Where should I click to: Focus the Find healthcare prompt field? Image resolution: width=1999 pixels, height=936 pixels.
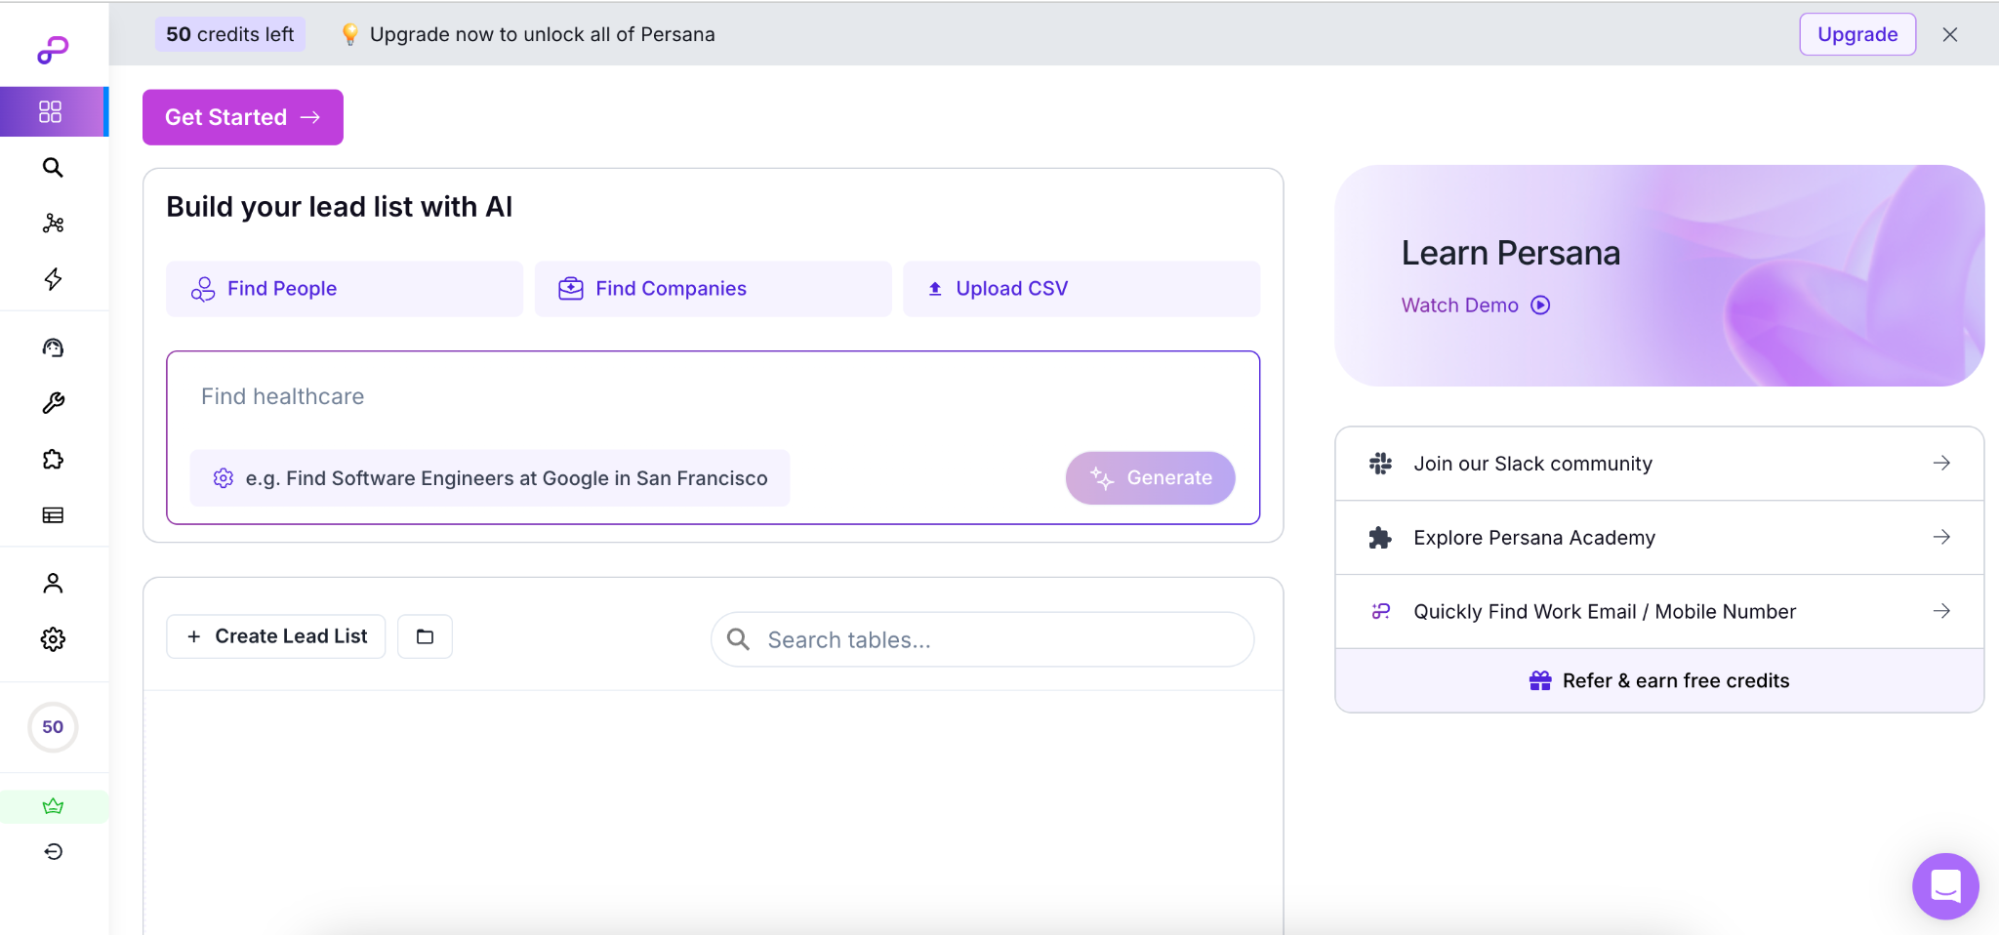pyautogui.click(x=712, y=397)
